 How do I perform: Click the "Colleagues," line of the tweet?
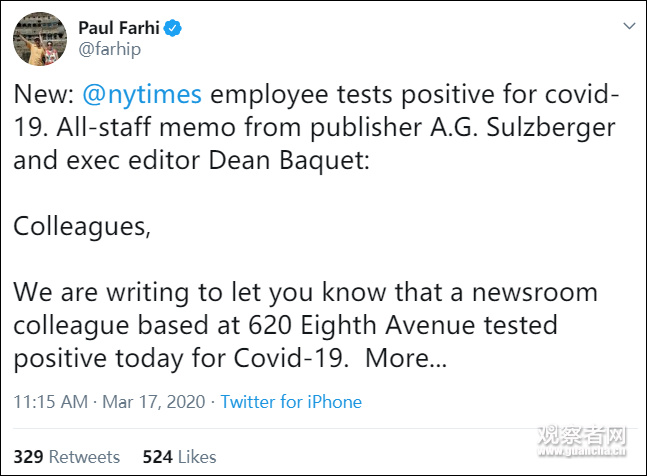(82, 226)
